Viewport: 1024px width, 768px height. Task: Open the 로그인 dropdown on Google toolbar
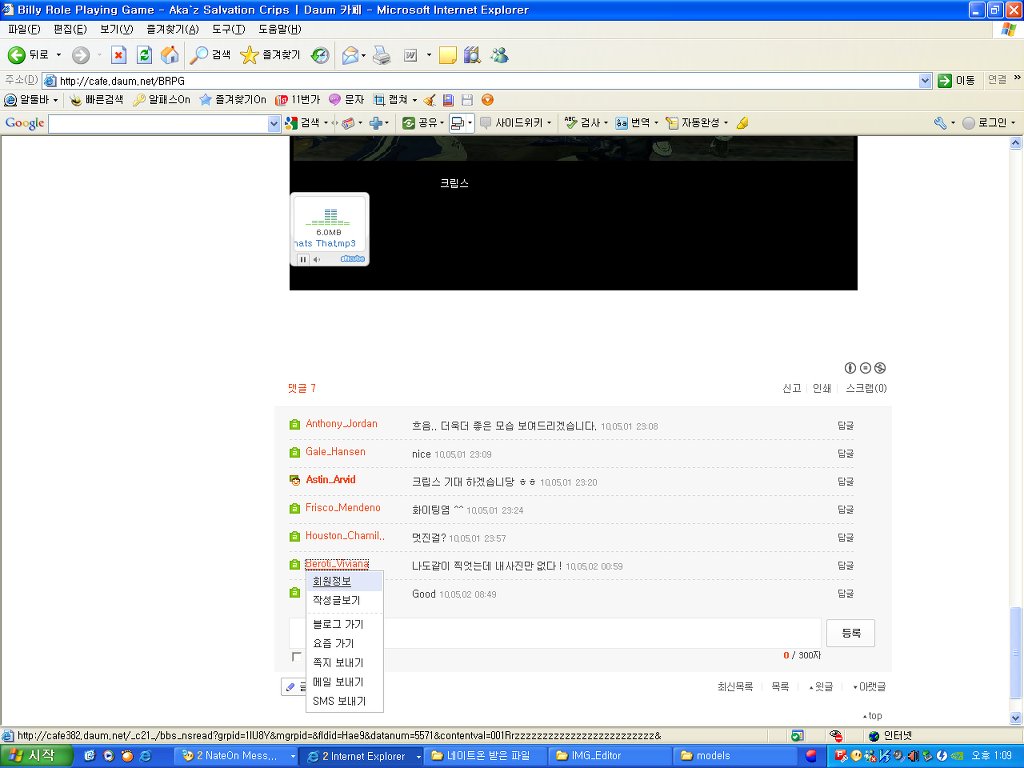1013,123
